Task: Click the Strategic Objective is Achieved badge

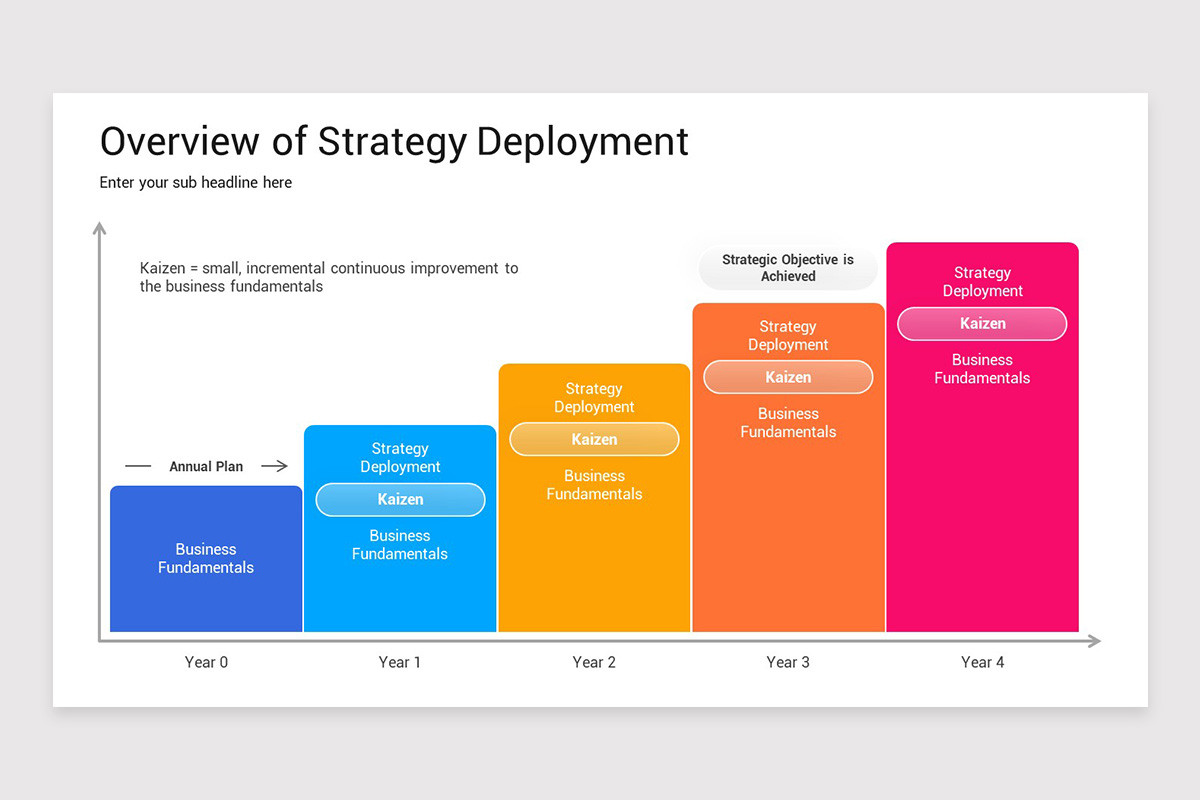Action: click(x=788, y=268)
